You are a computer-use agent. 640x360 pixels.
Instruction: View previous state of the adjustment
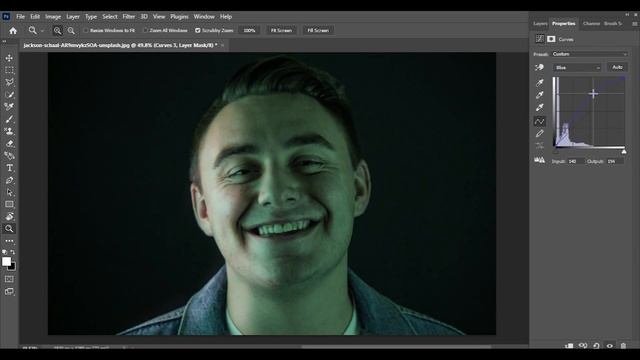coord(583,346)
